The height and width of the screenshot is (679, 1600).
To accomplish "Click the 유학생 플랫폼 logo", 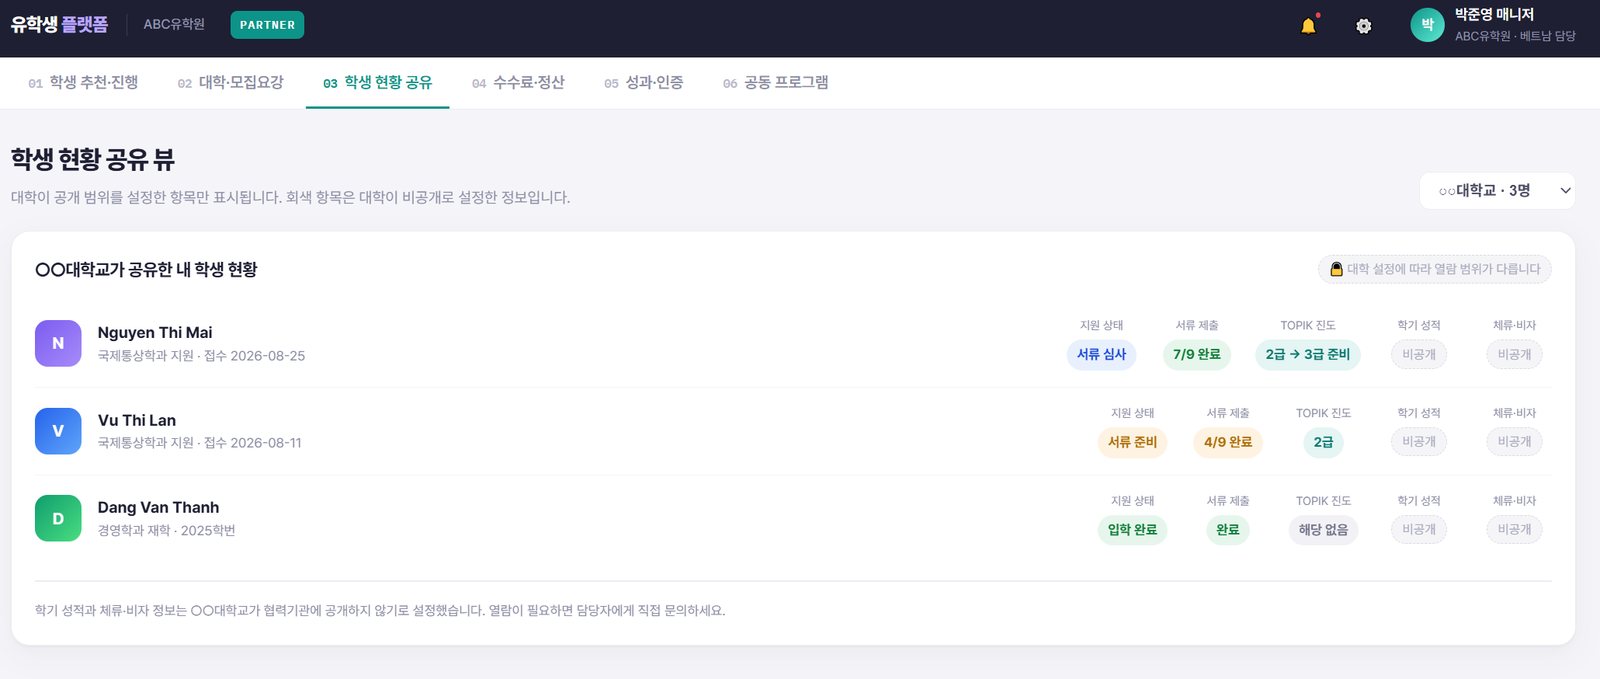I will pyautogui.click(x=59, y=24).
